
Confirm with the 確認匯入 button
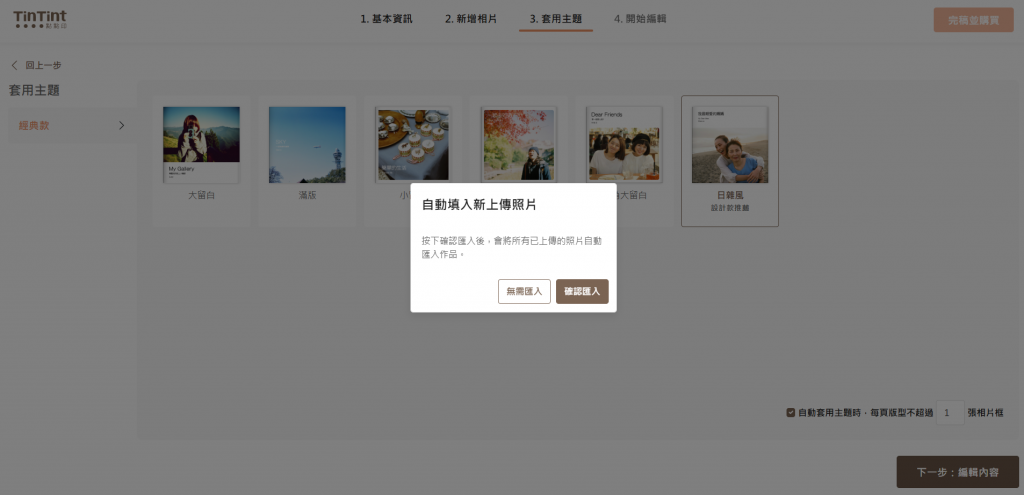pos(582,291)
